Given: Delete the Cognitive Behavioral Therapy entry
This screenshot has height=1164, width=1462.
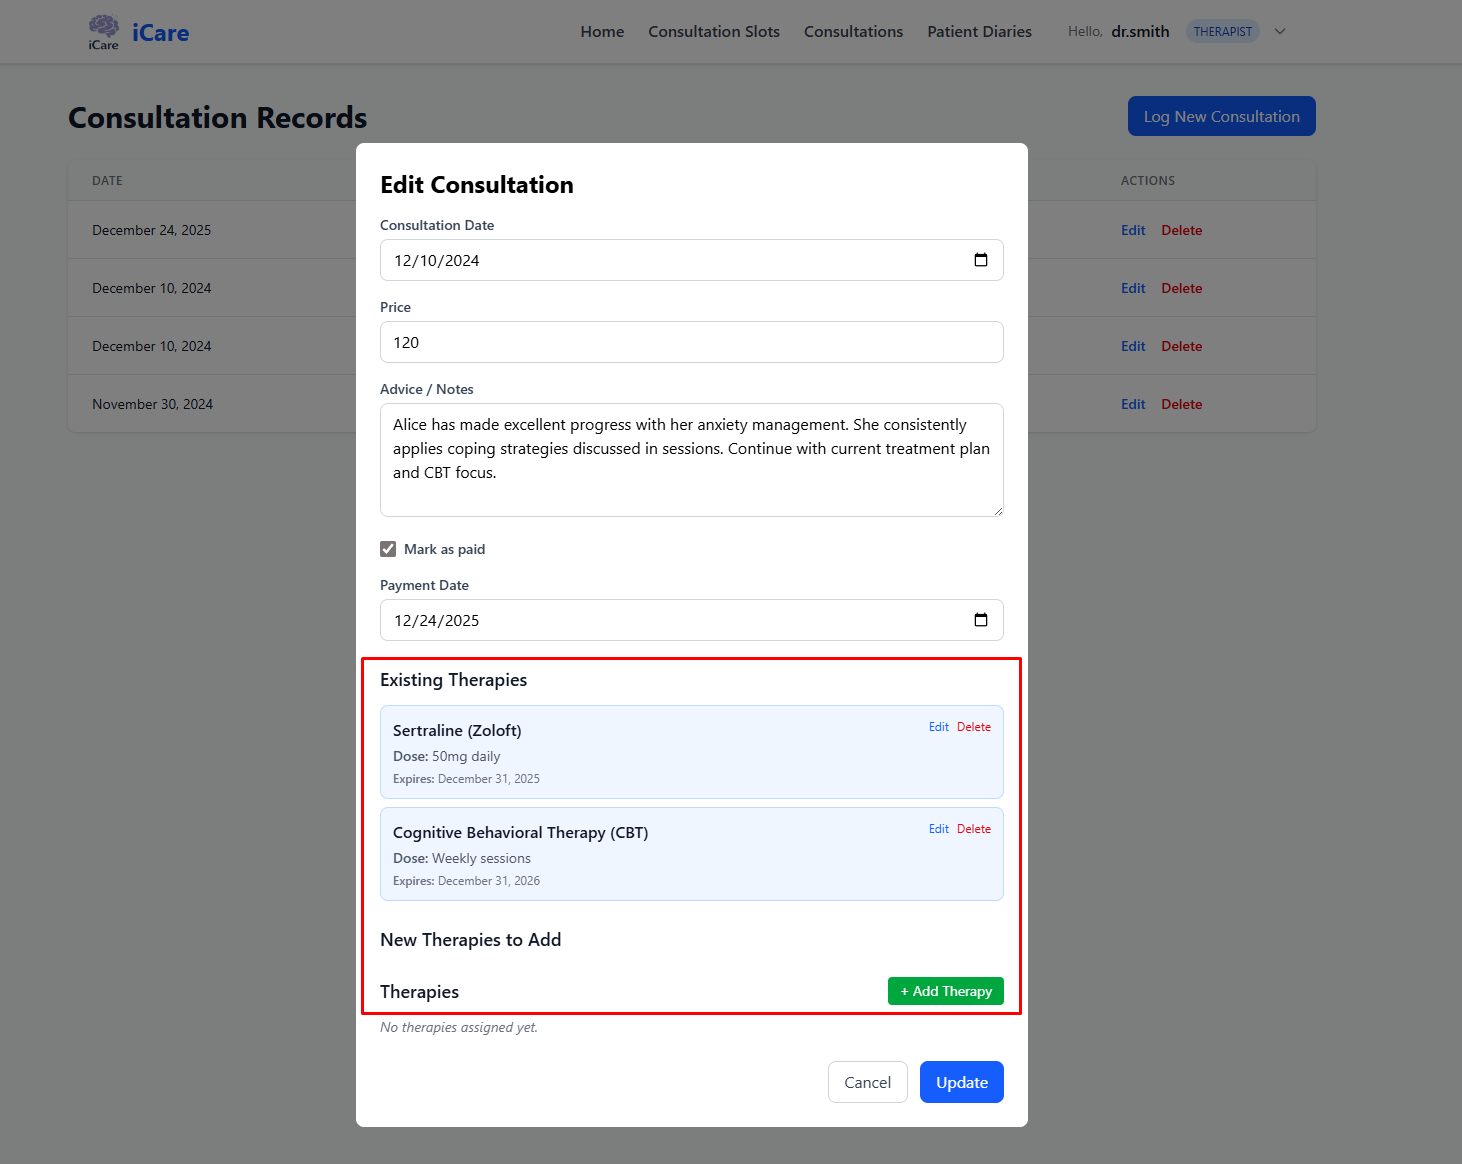Looking at the screenshot, I should [973, 829].
